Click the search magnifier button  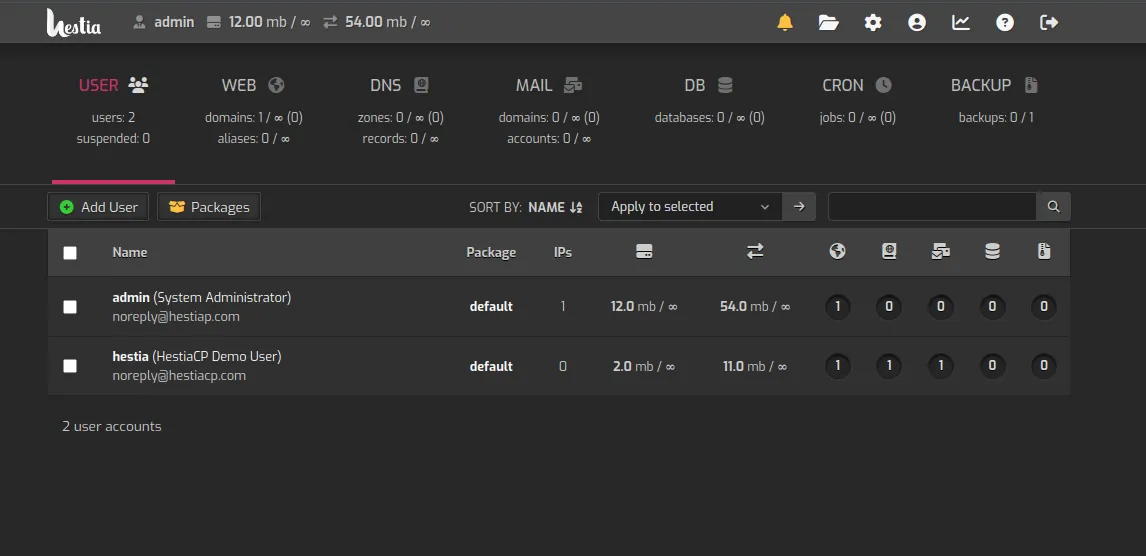pos(1053,207)
